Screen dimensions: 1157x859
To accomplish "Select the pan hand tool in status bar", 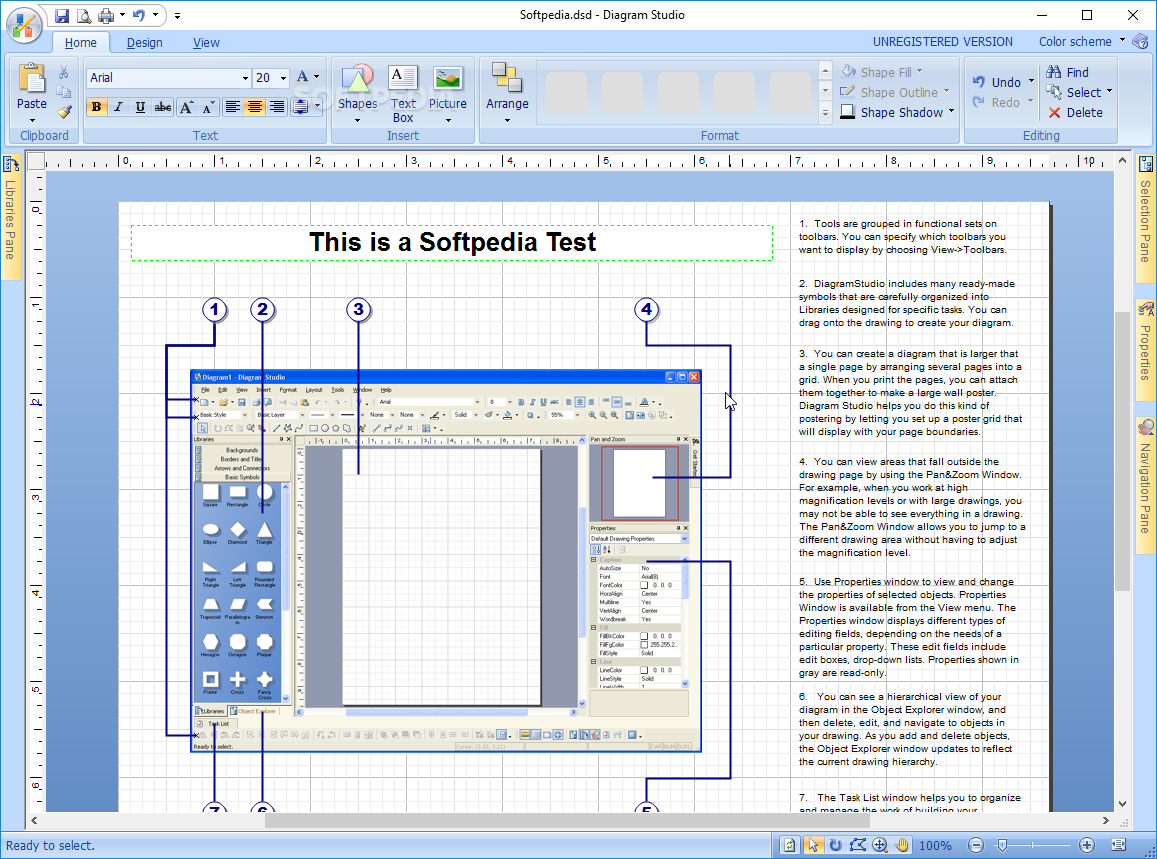I will point(902,845).
